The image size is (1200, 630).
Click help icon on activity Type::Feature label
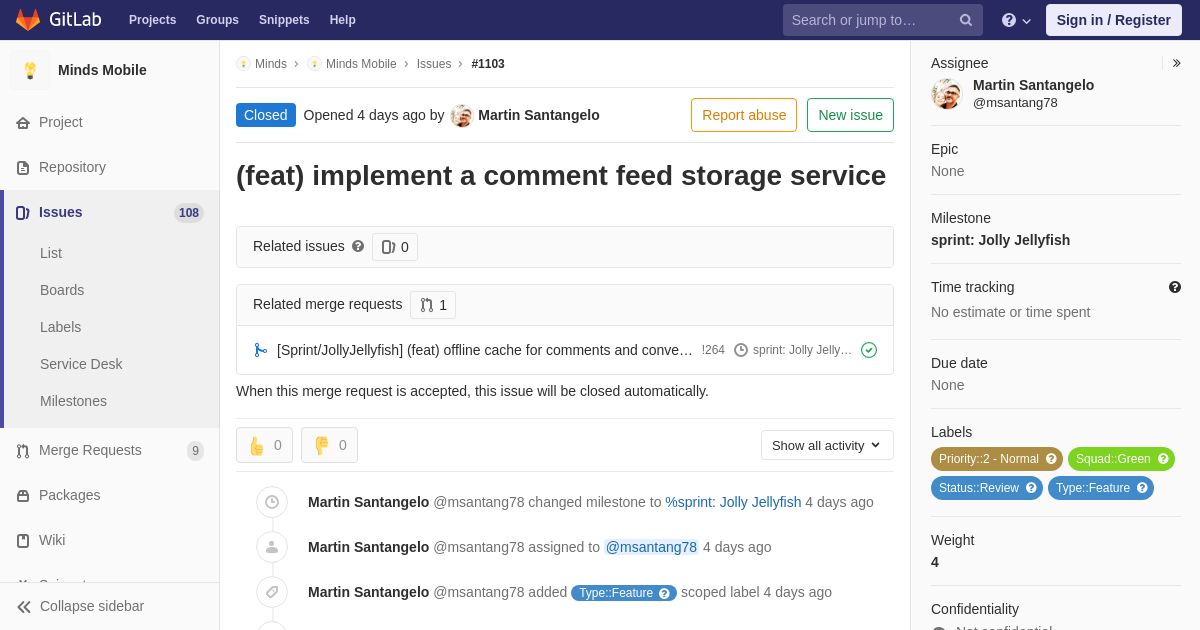coord(664,593)
